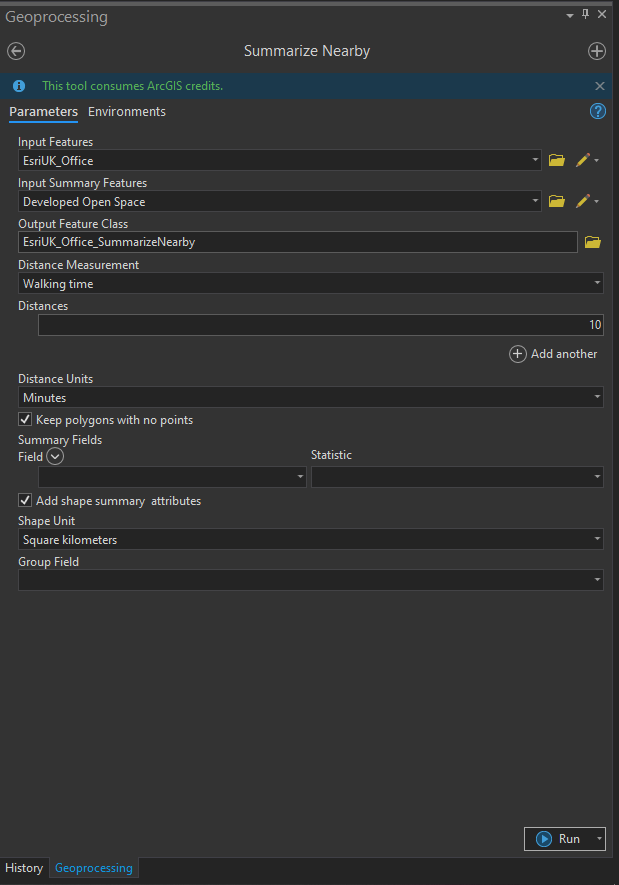This screenshot has height=885, width=619.
Task: Click the Summarize Nearby title text
Action: (x=307, y=51)
